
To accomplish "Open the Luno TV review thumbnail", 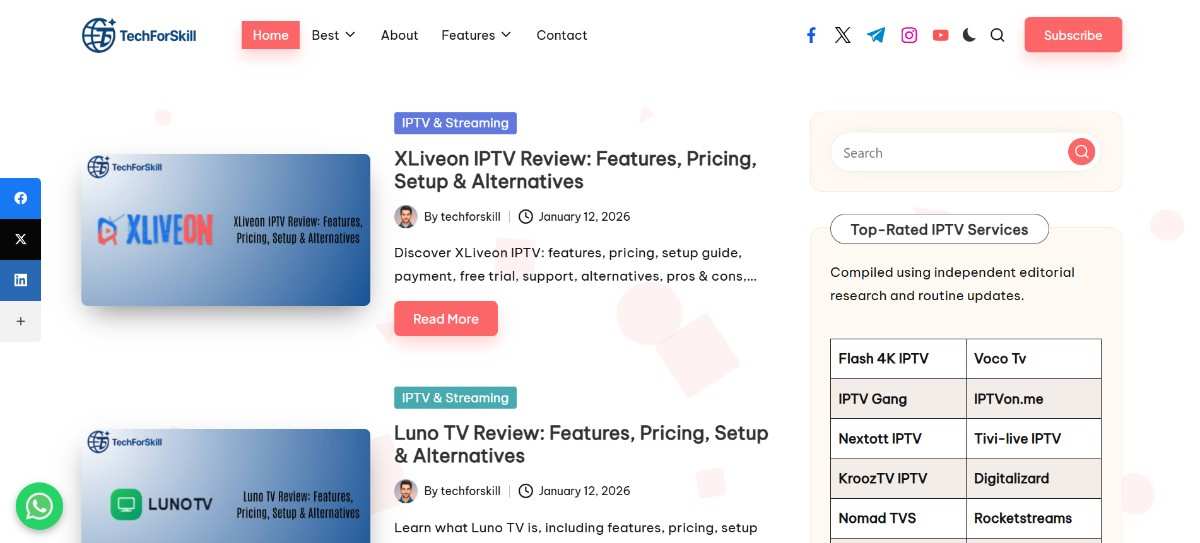I will point(226,486).
